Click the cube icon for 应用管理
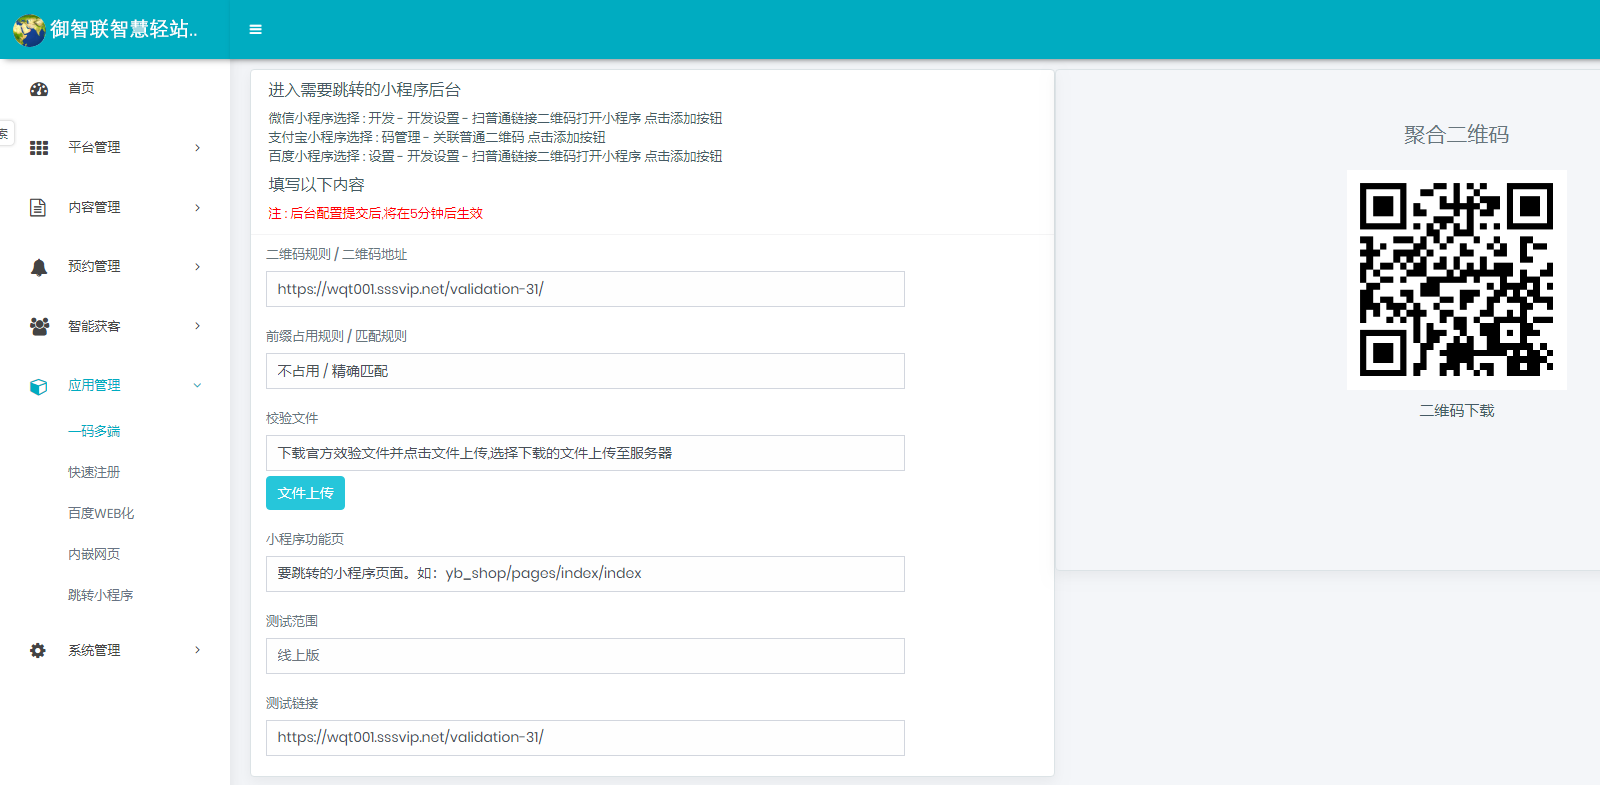This screenshot has width=1600, height=785. [x=39, y=386]
